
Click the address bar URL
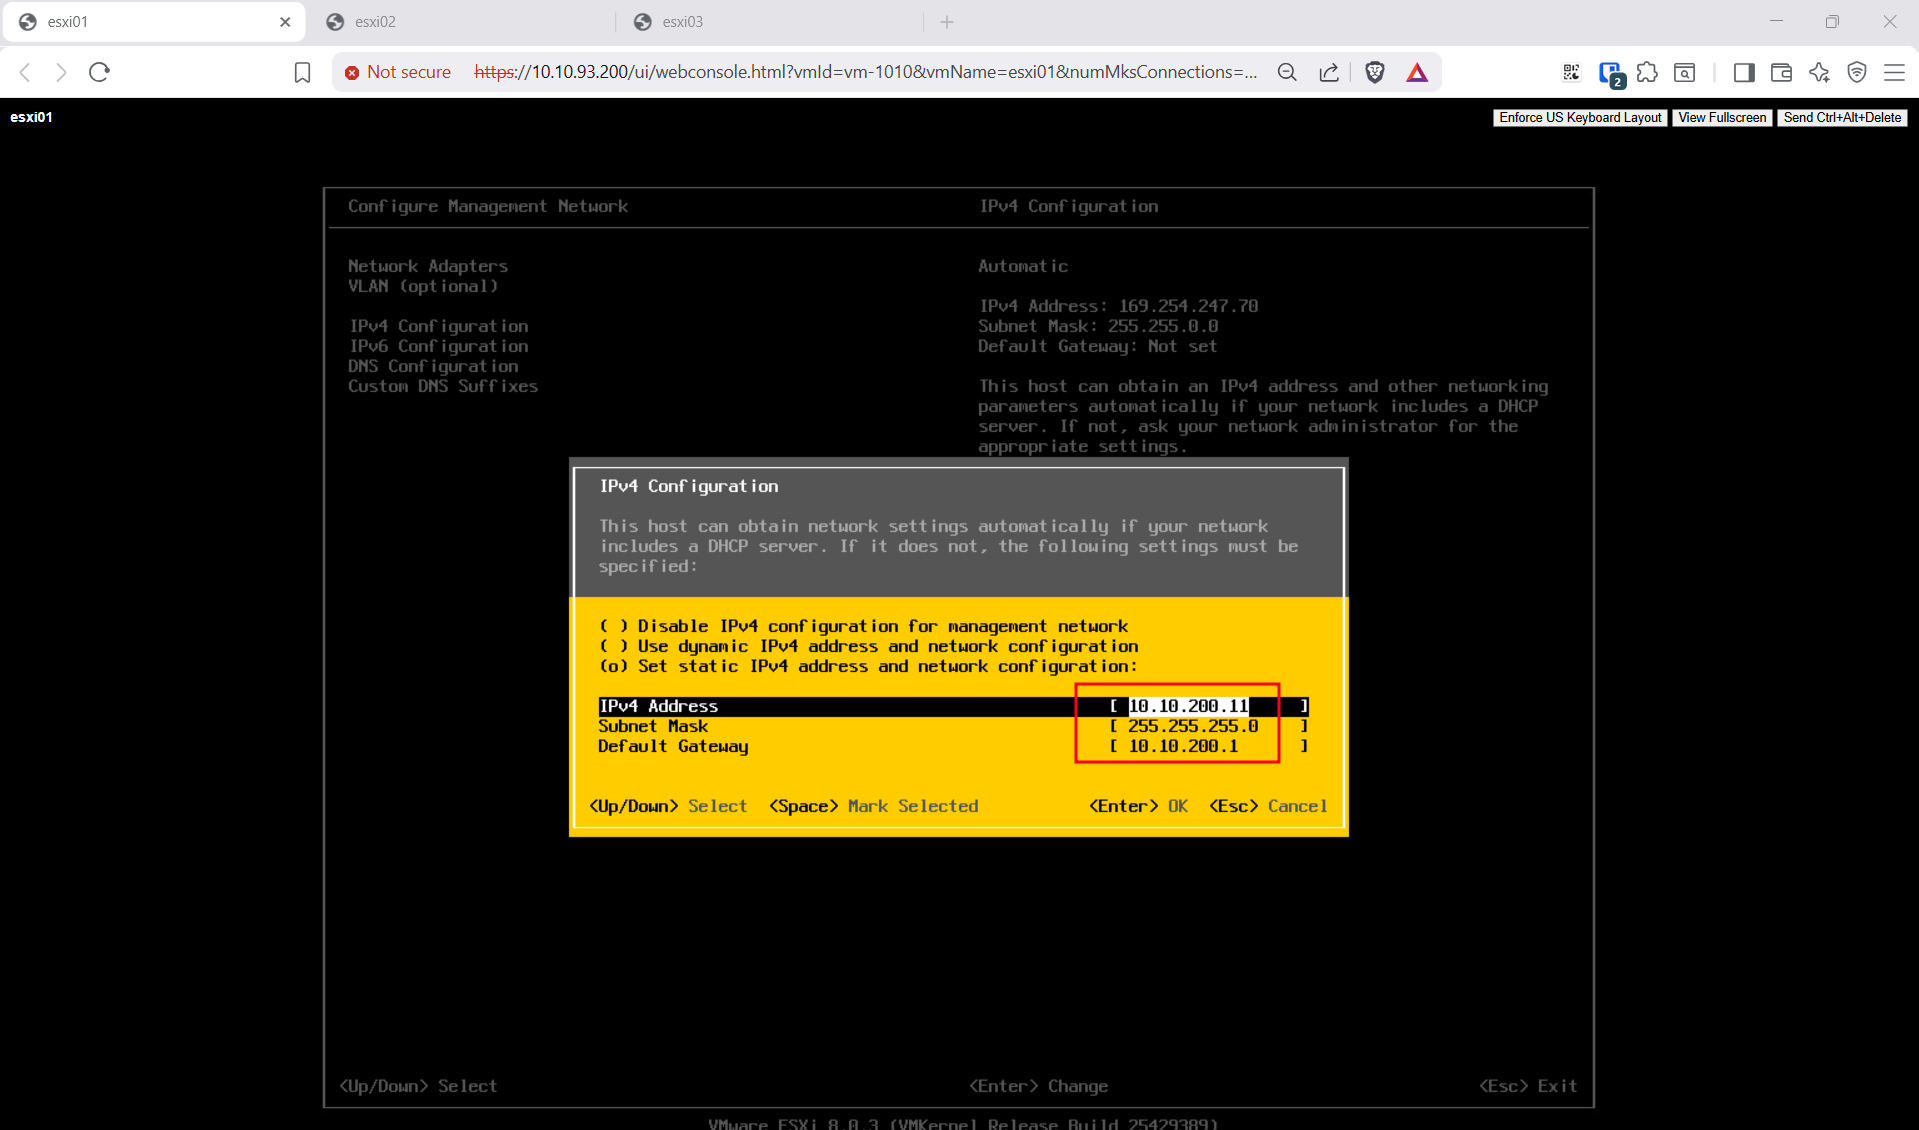click(865, 72)
